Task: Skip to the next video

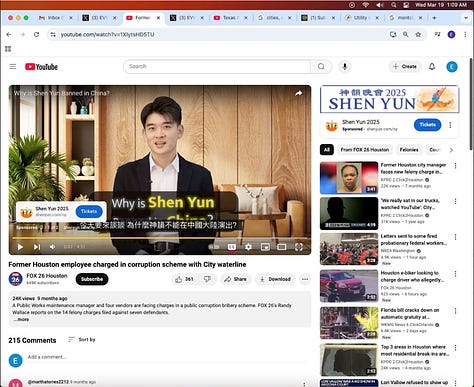Action: (37, 247)
